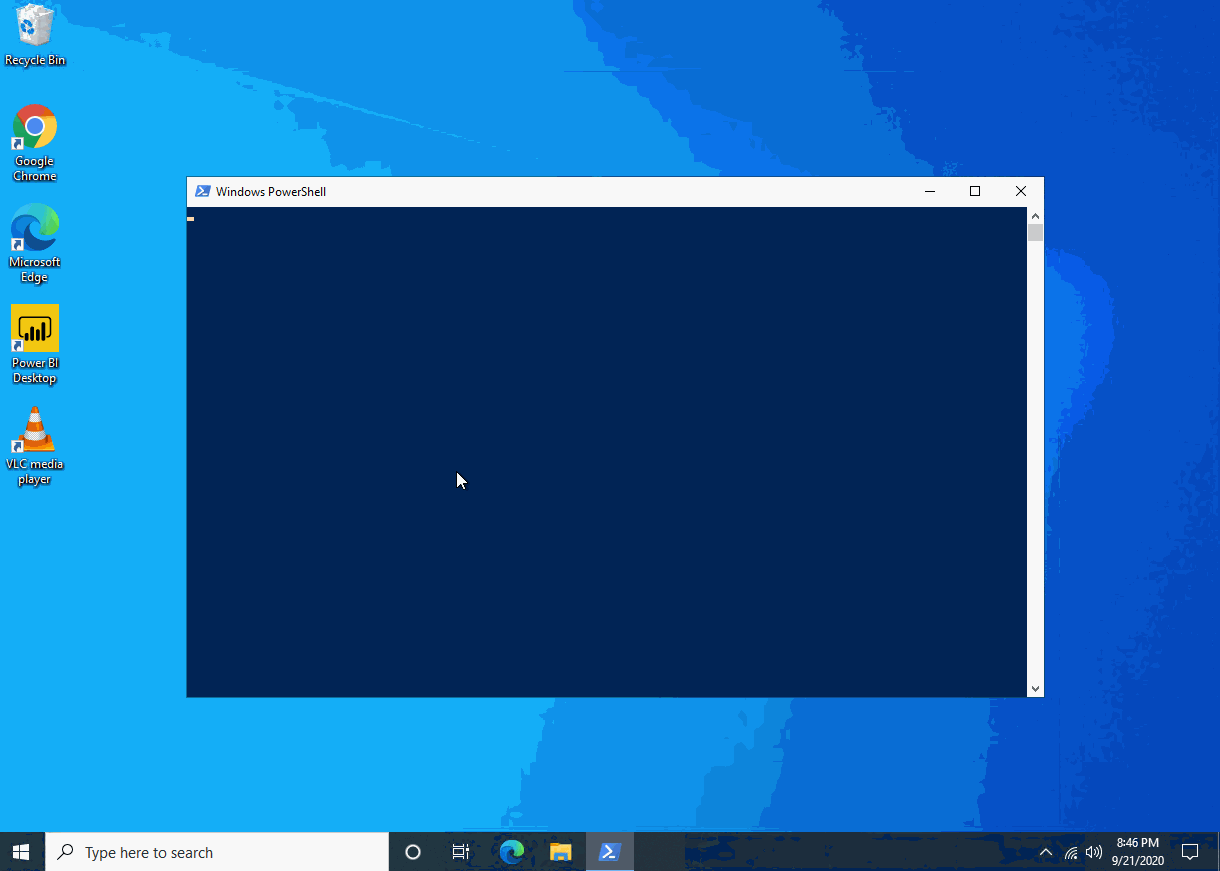The width and height of the screenshot is (1220, 871).
Task: Select the Microsoft Edge desktop shortcut
Action: coord(35,244)
